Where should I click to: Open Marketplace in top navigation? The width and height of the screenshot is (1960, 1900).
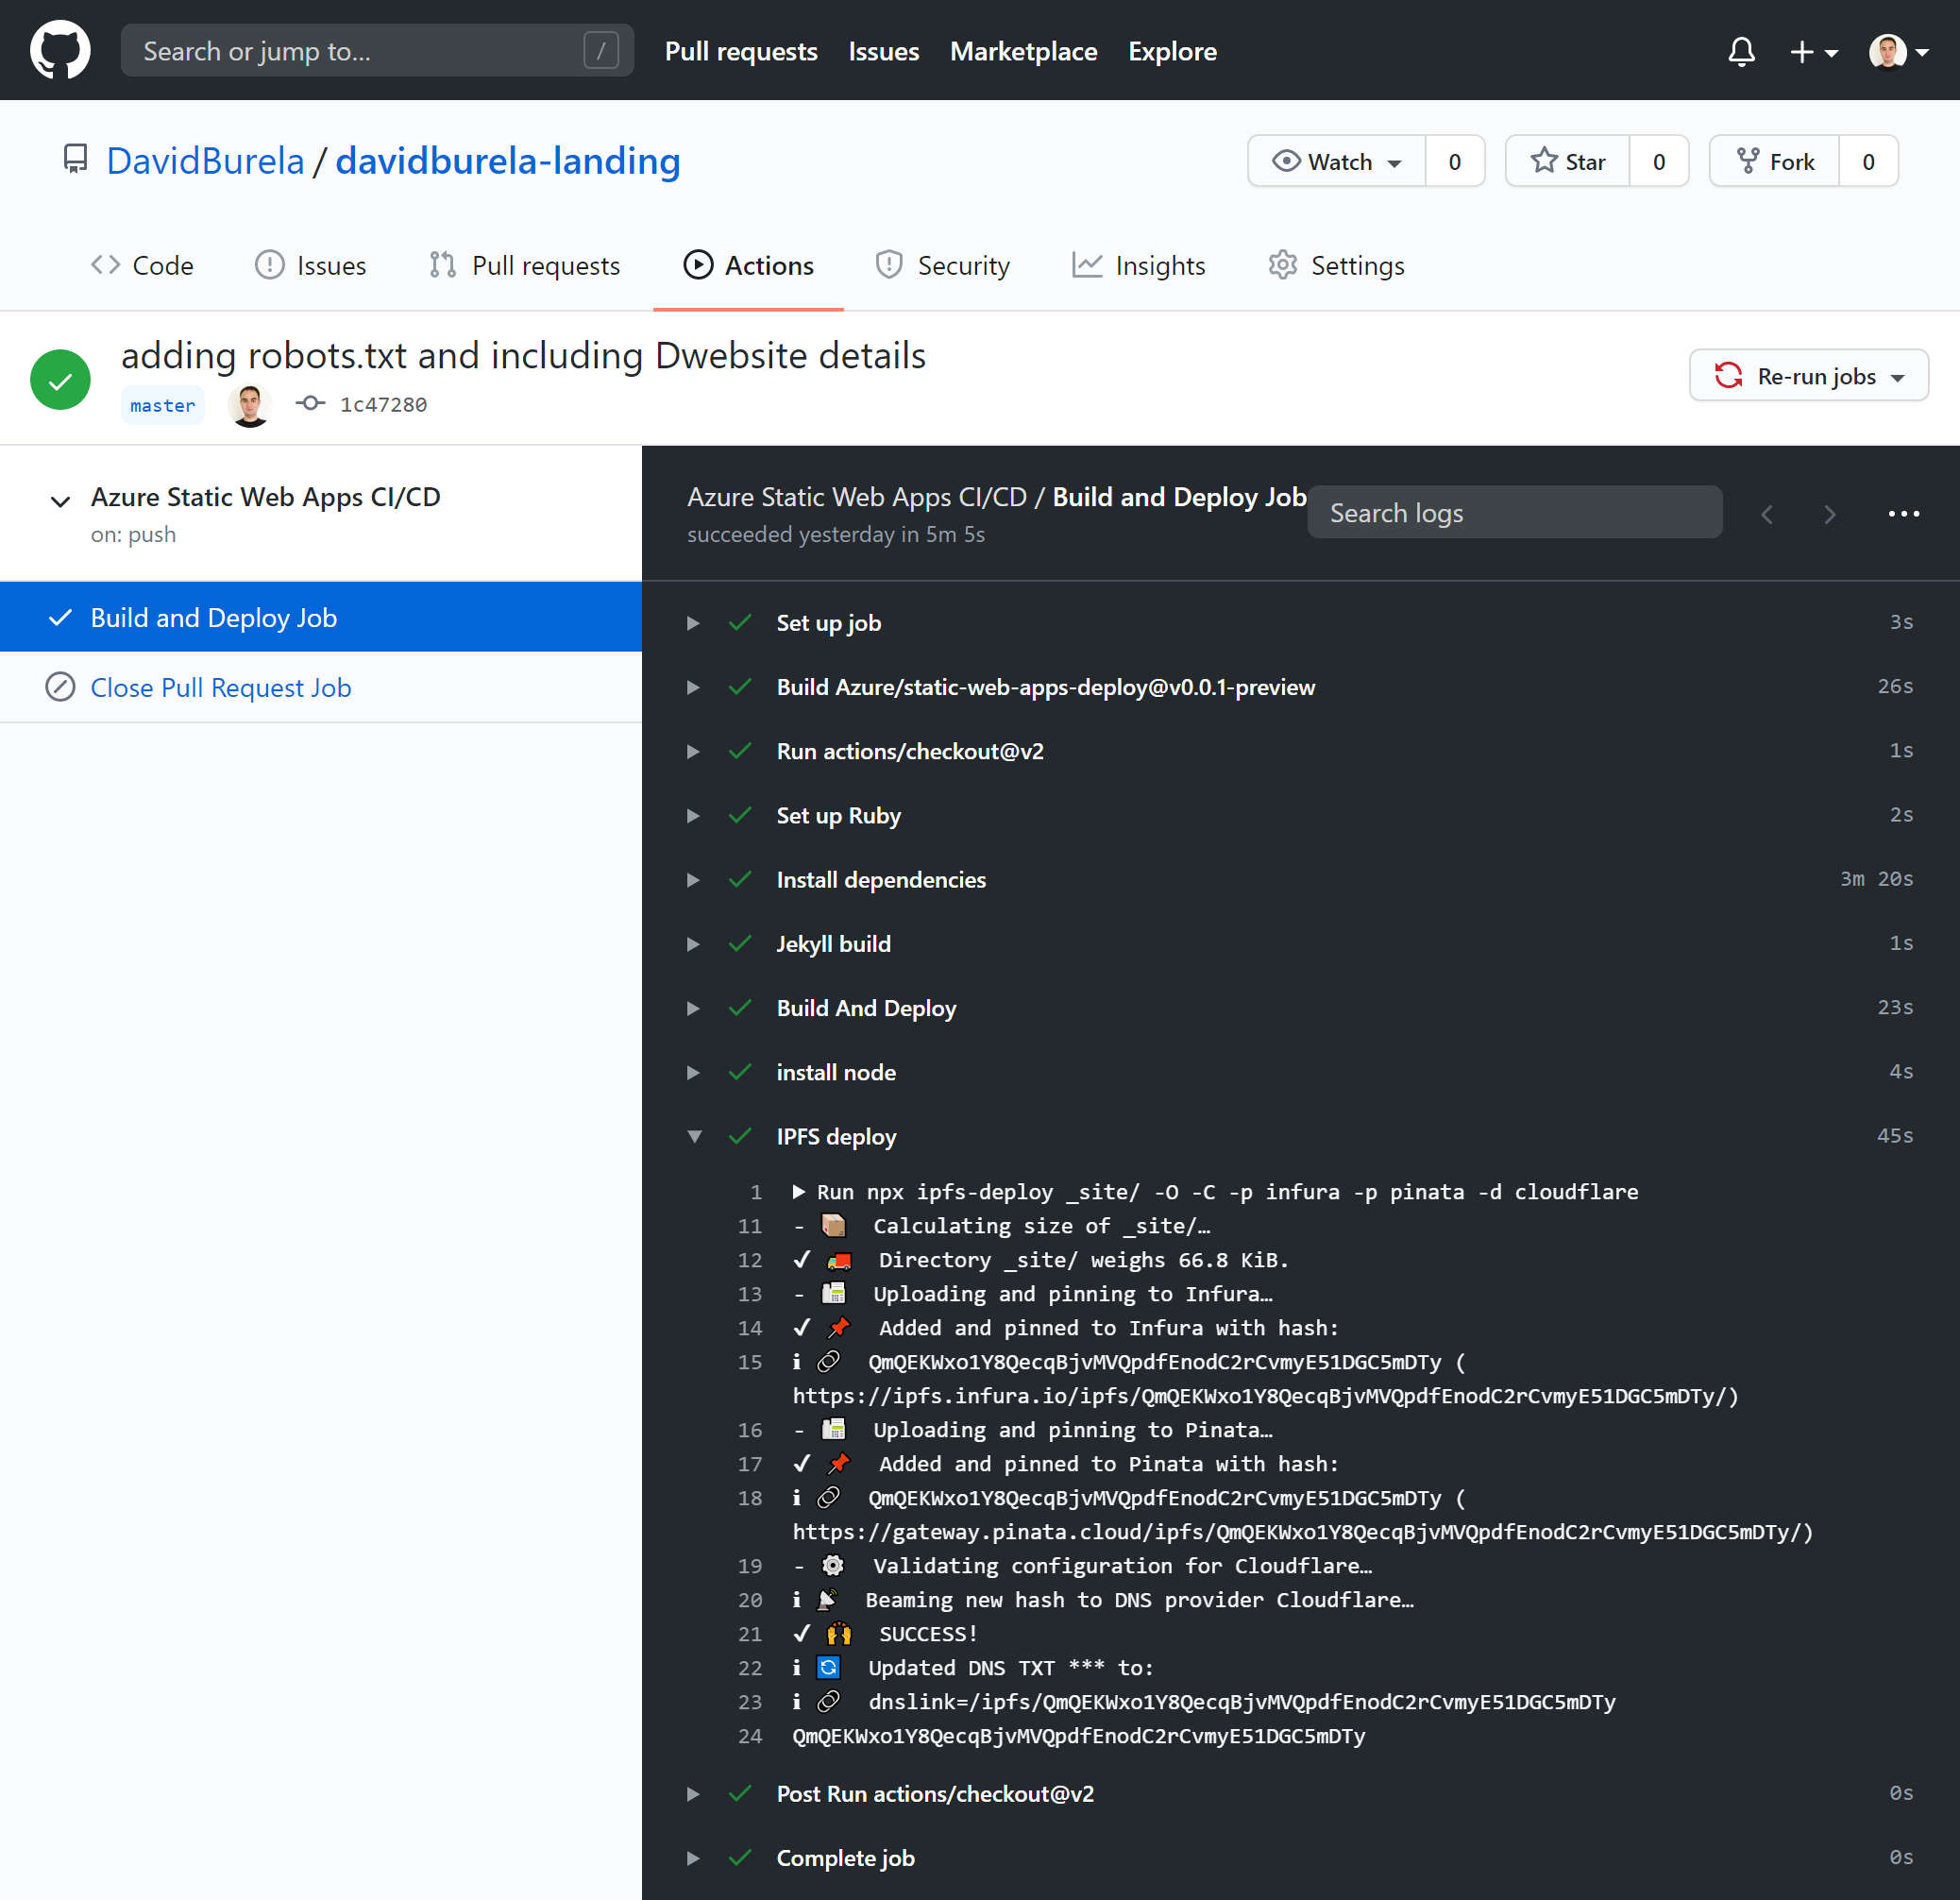[1023, 51]
